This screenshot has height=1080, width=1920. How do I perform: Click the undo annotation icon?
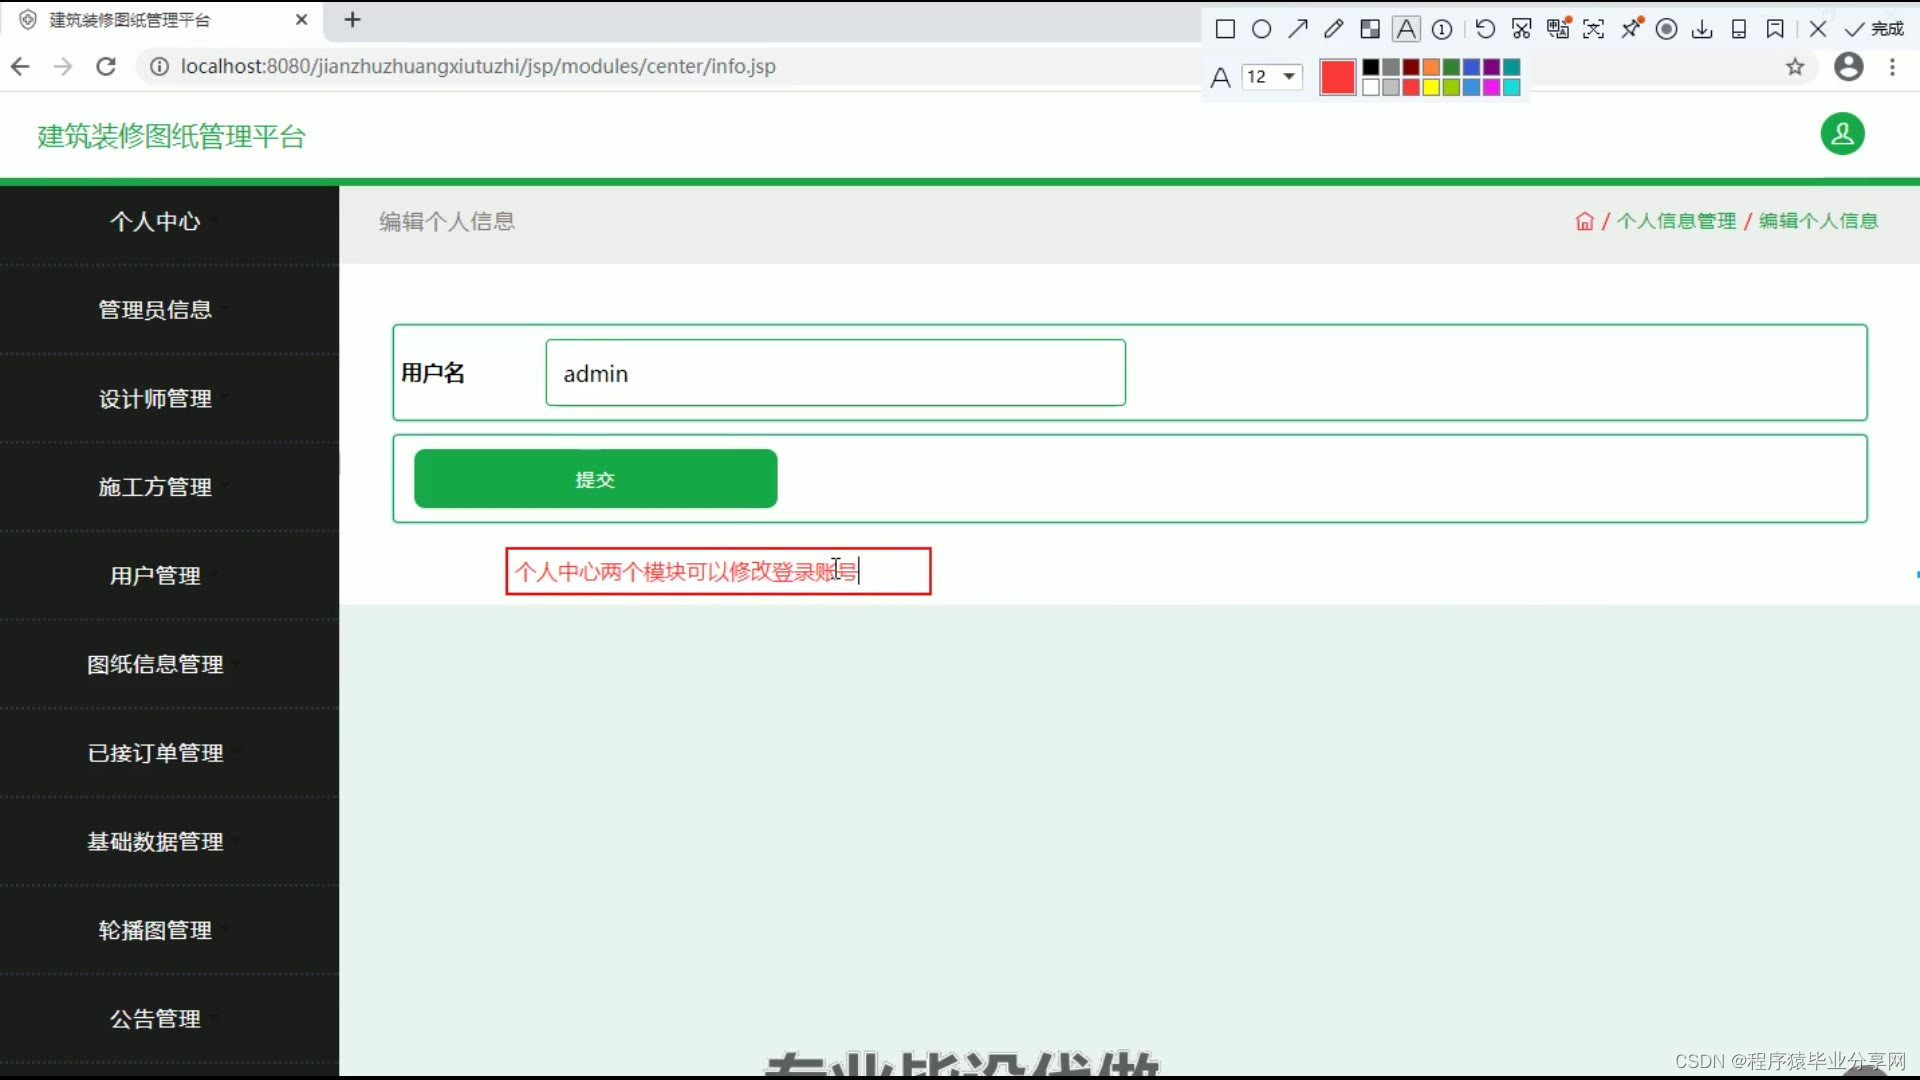pyautogui.click(x=1485, y=29)
